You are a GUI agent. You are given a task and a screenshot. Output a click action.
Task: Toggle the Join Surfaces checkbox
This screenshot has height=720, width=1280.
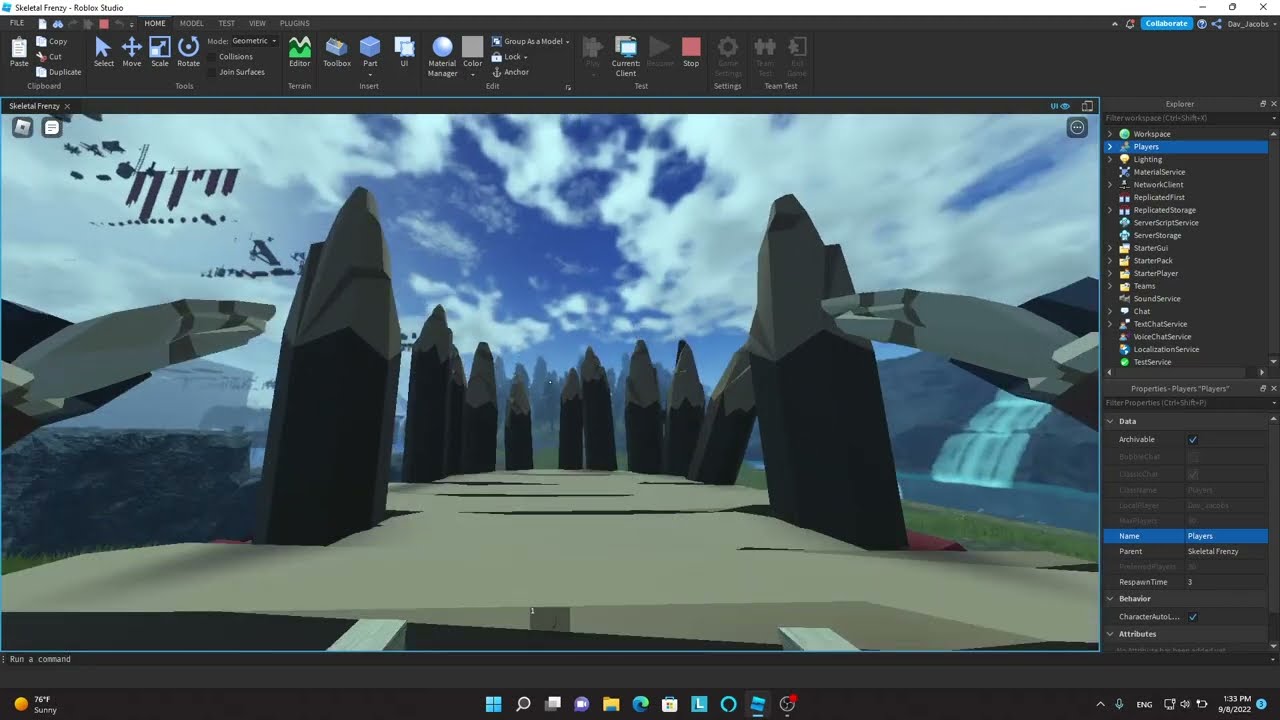pos(212,72)
